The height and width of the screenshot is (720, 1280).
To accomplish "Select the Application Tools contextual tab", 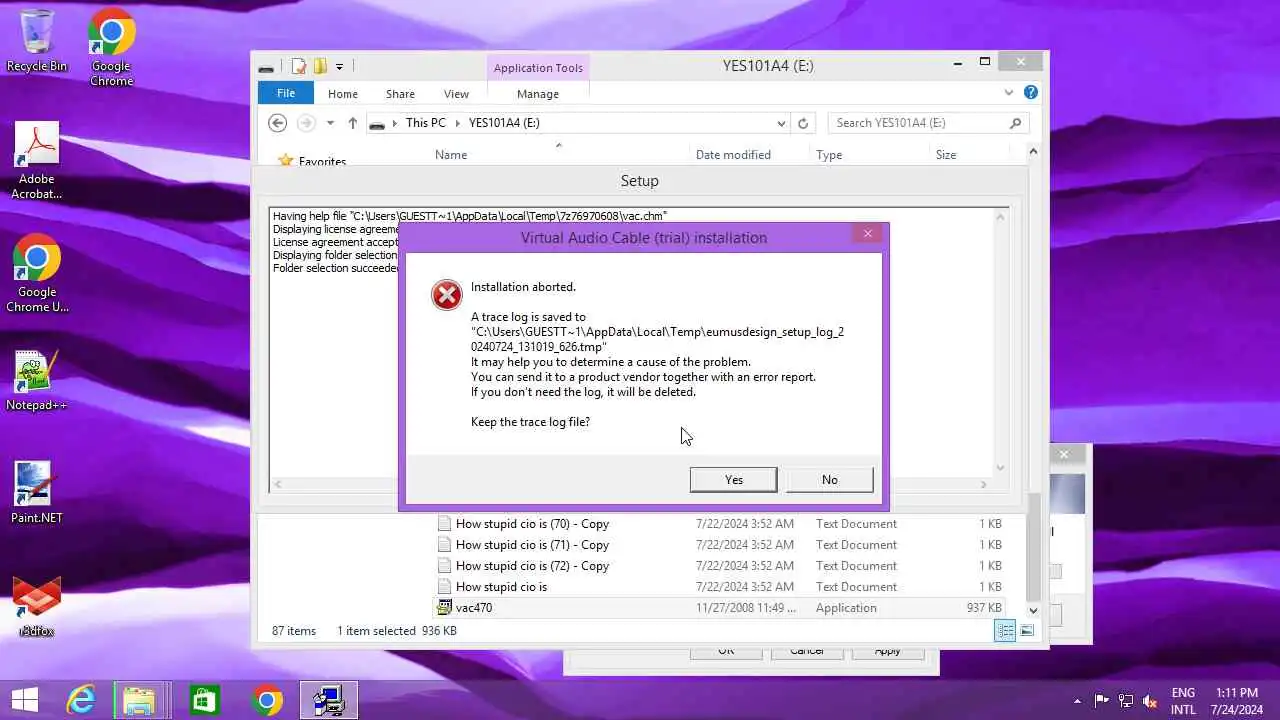I will (x=538, y=68).
